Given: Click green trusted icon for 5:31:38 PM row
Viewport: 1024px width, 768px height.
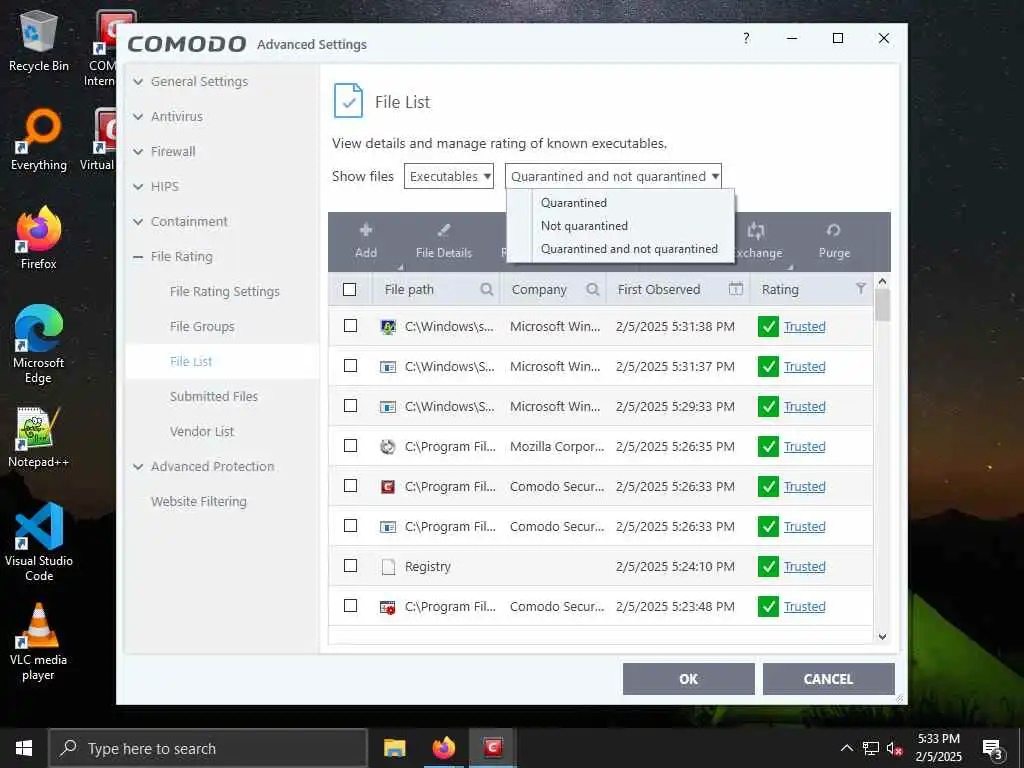Looking at the screenshot, I should (x=768, y=327).
